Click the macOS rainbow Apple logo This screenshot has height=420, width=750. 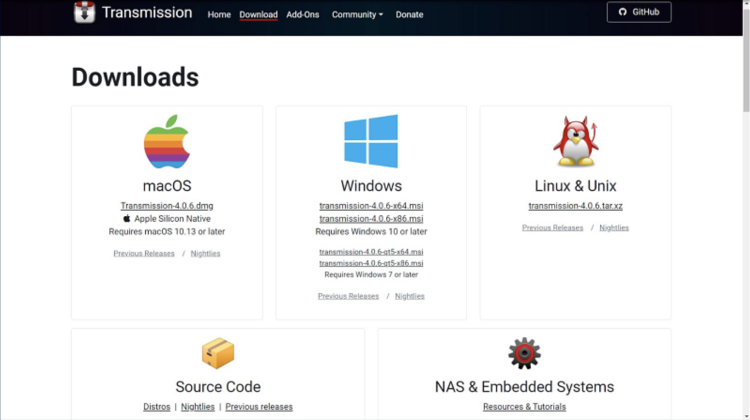point(167,142)
